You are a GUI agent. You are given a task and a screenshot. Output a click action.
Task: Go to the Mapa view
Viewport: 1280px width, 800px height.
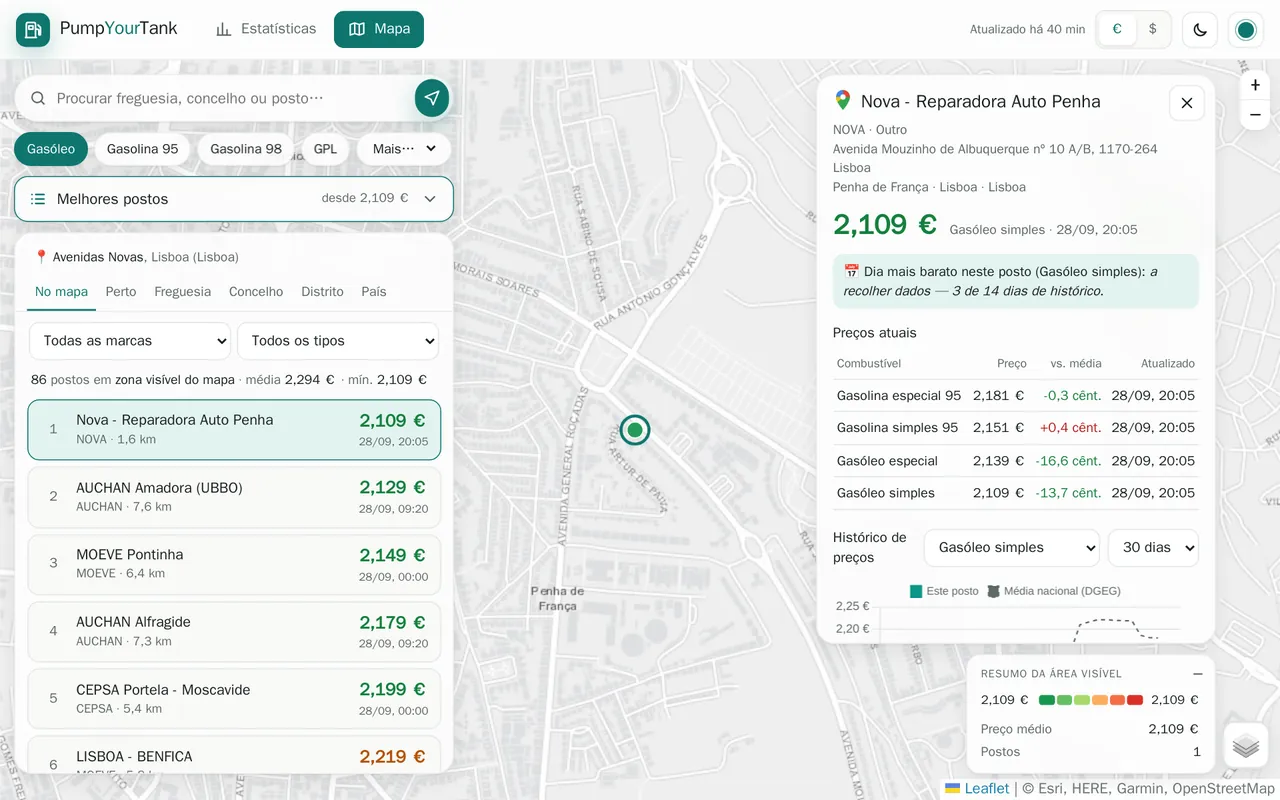pyautogui.click(x=379, y=29)
